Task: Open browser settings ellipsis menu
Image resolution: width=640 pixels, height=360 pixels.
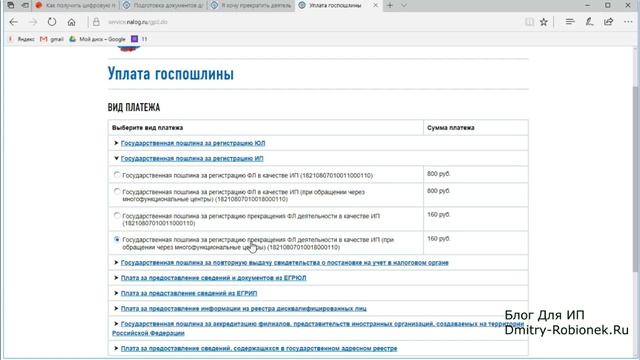Action: tap(628, 22)
